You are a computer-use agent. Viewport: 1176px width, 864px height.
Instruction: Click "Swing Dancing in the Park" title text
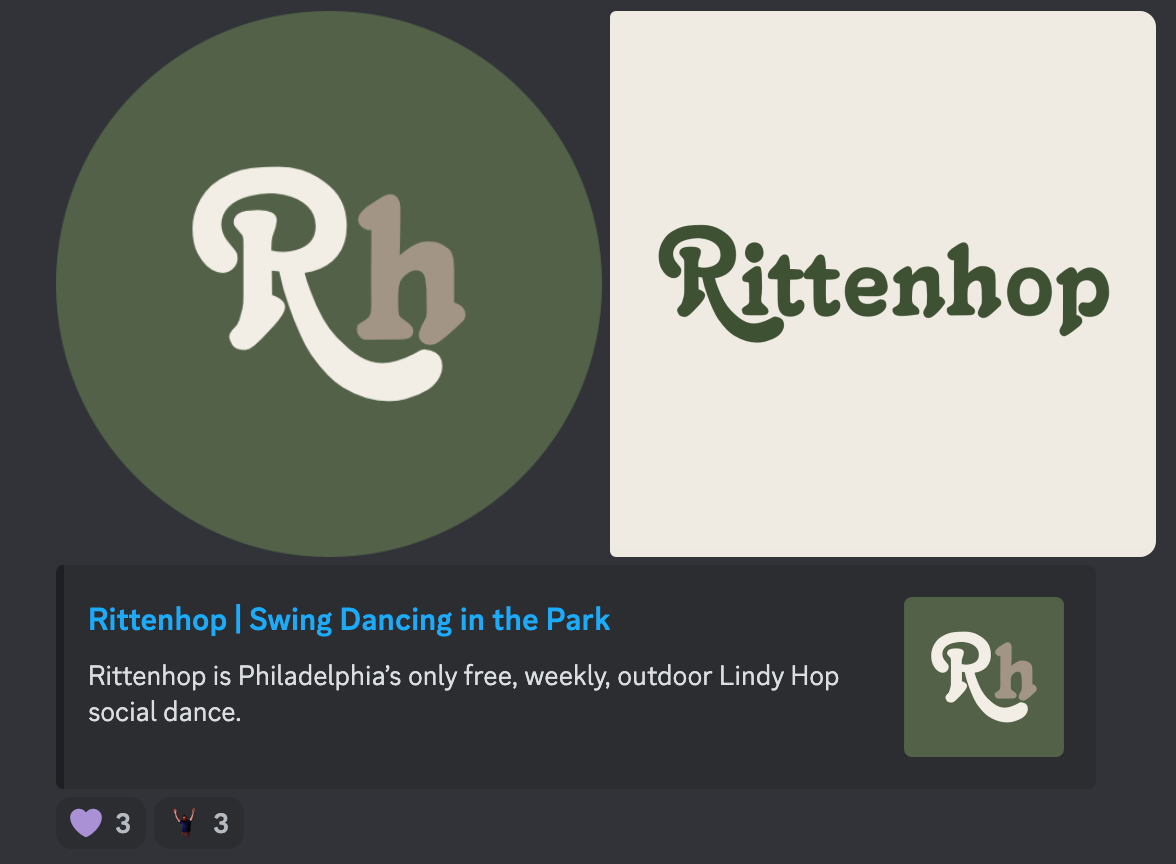pos(429,620)
